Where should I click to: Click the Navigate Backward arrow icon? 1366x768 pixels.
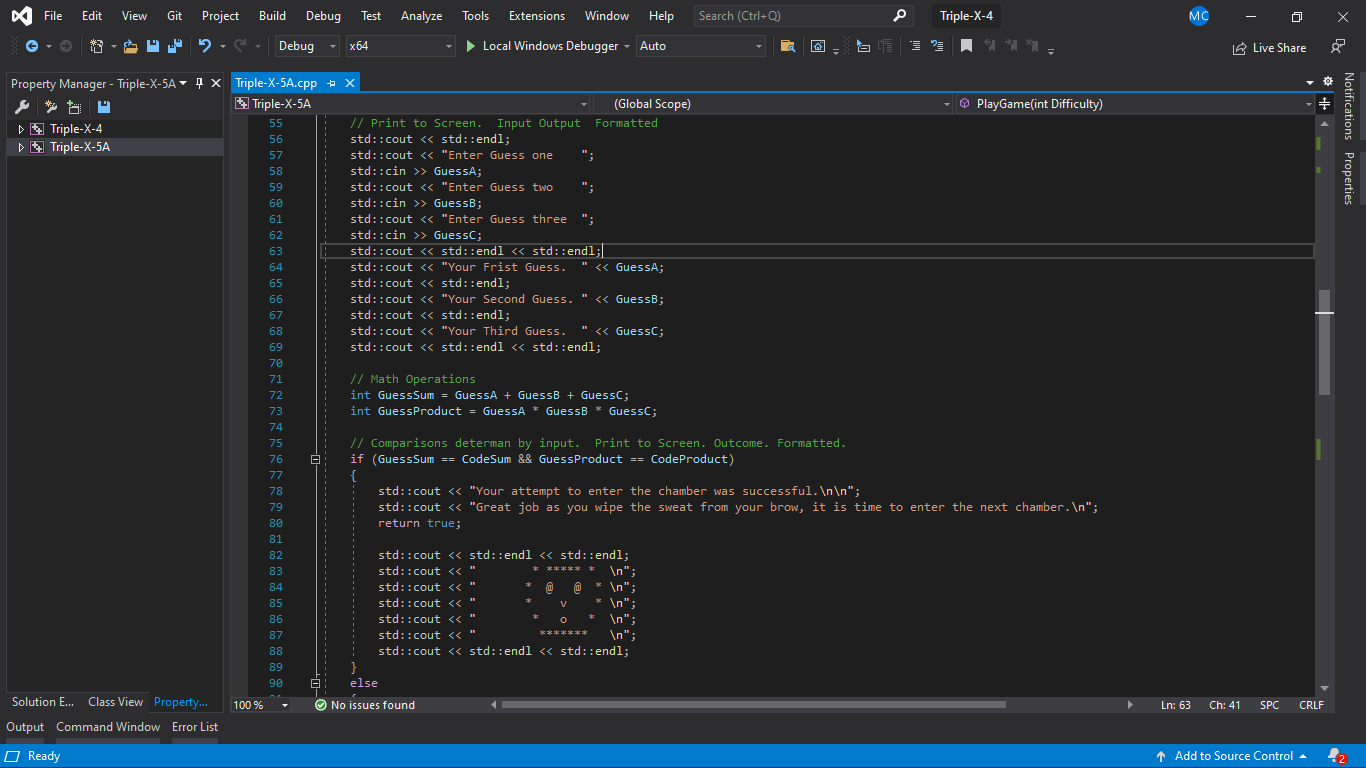tap(32, 46)
